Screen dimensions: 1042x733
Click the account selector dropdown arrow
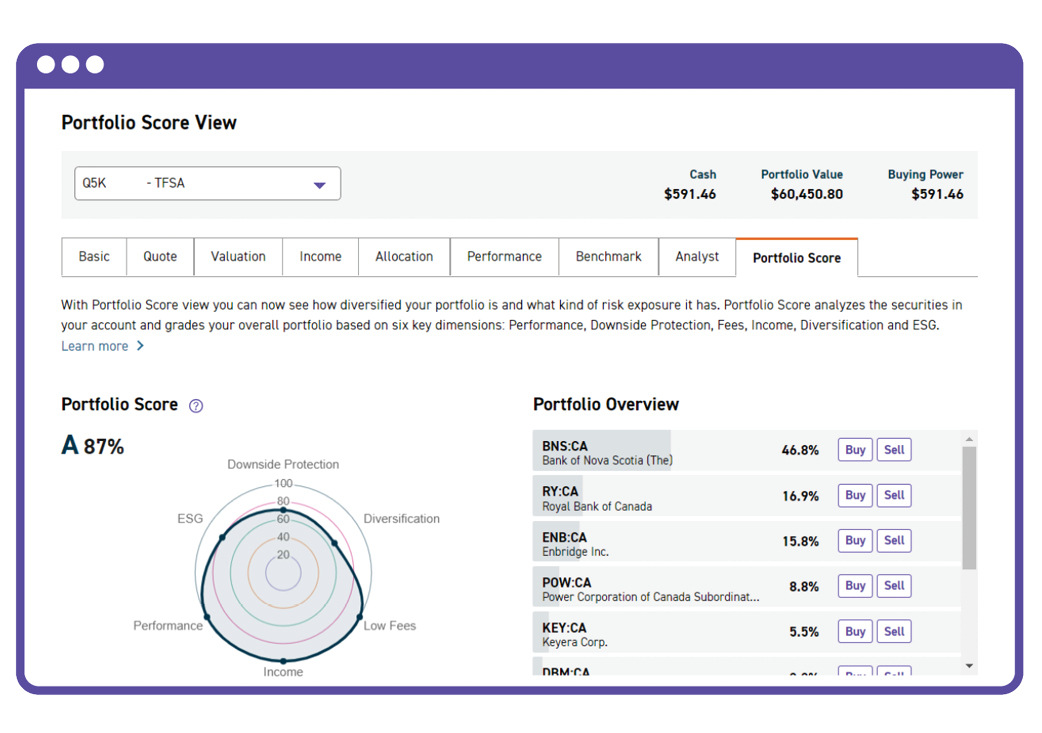319,183
